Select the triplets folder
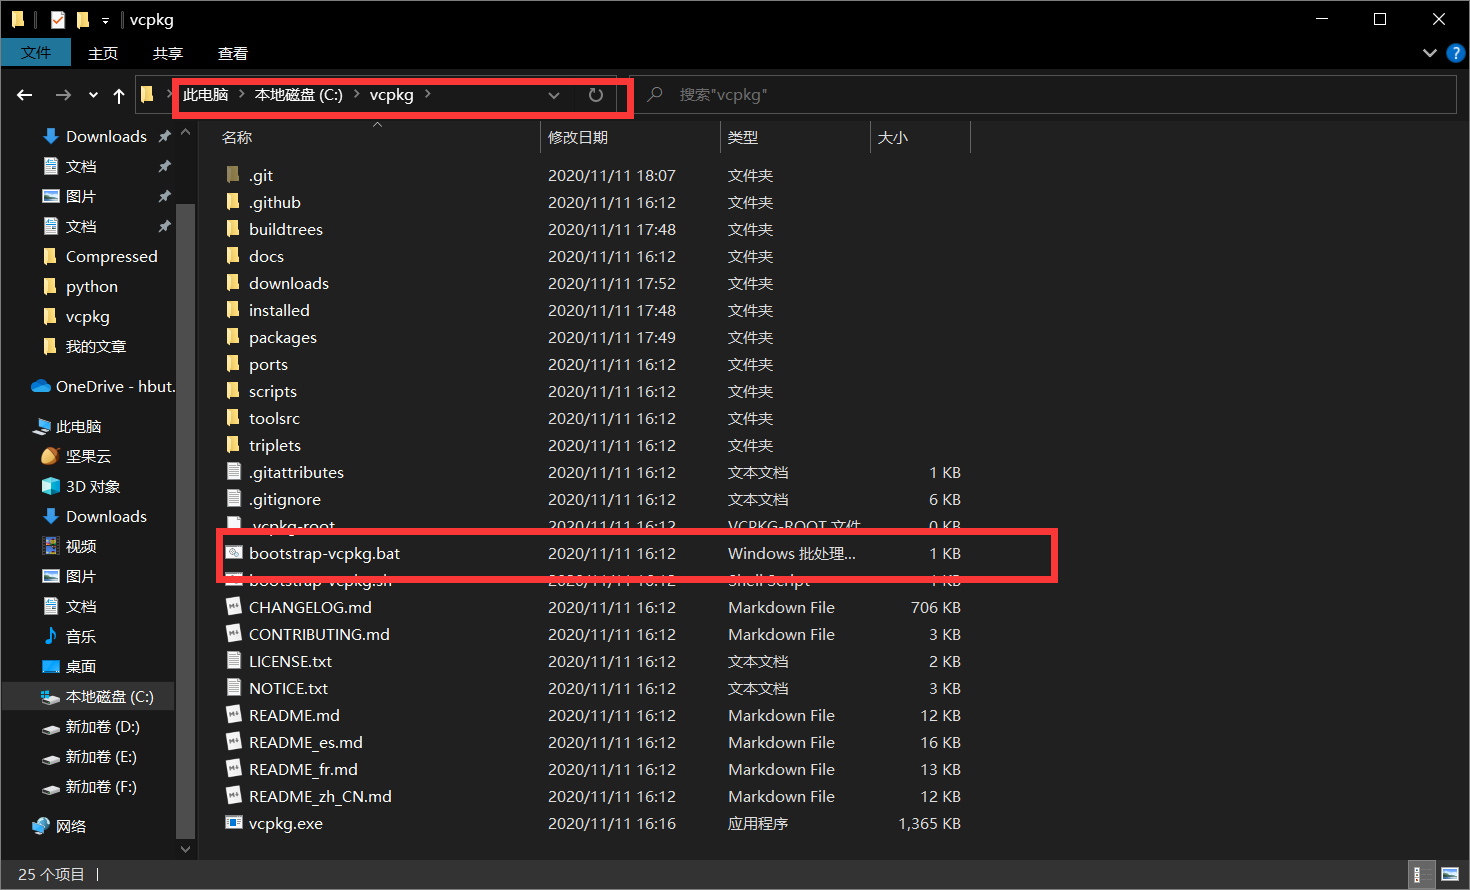Image resolution: width=1470 pixels, height=890 pixels. (274, 445)
